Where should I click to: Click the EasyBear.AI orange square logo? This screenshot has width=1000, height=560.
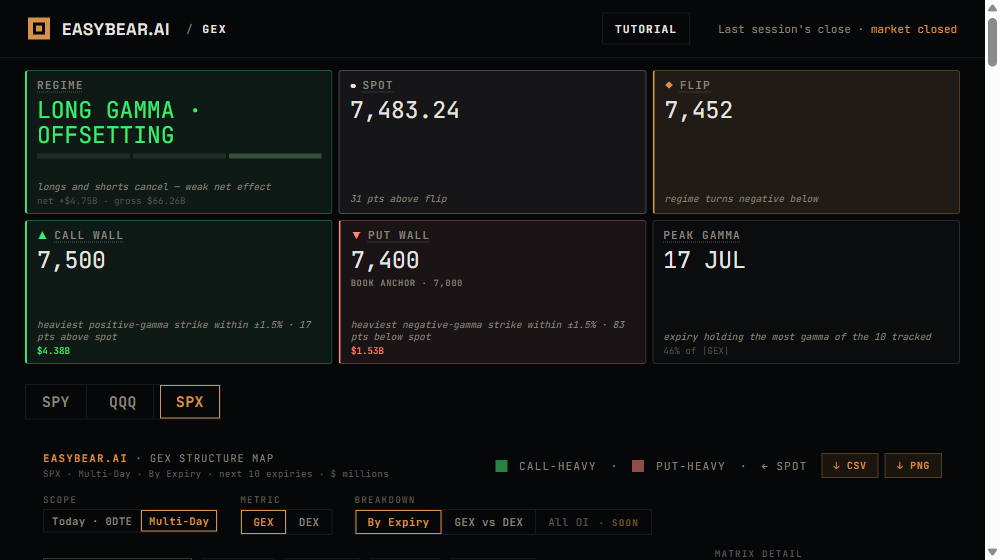[39, 29]
